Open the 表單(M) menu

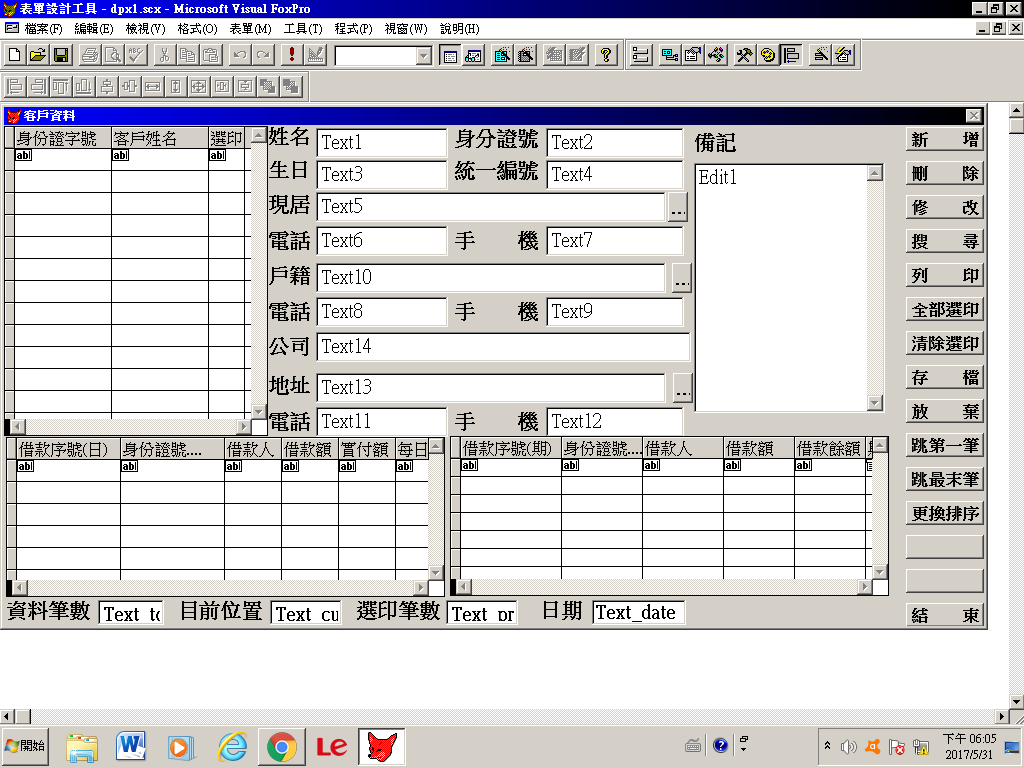250,29
